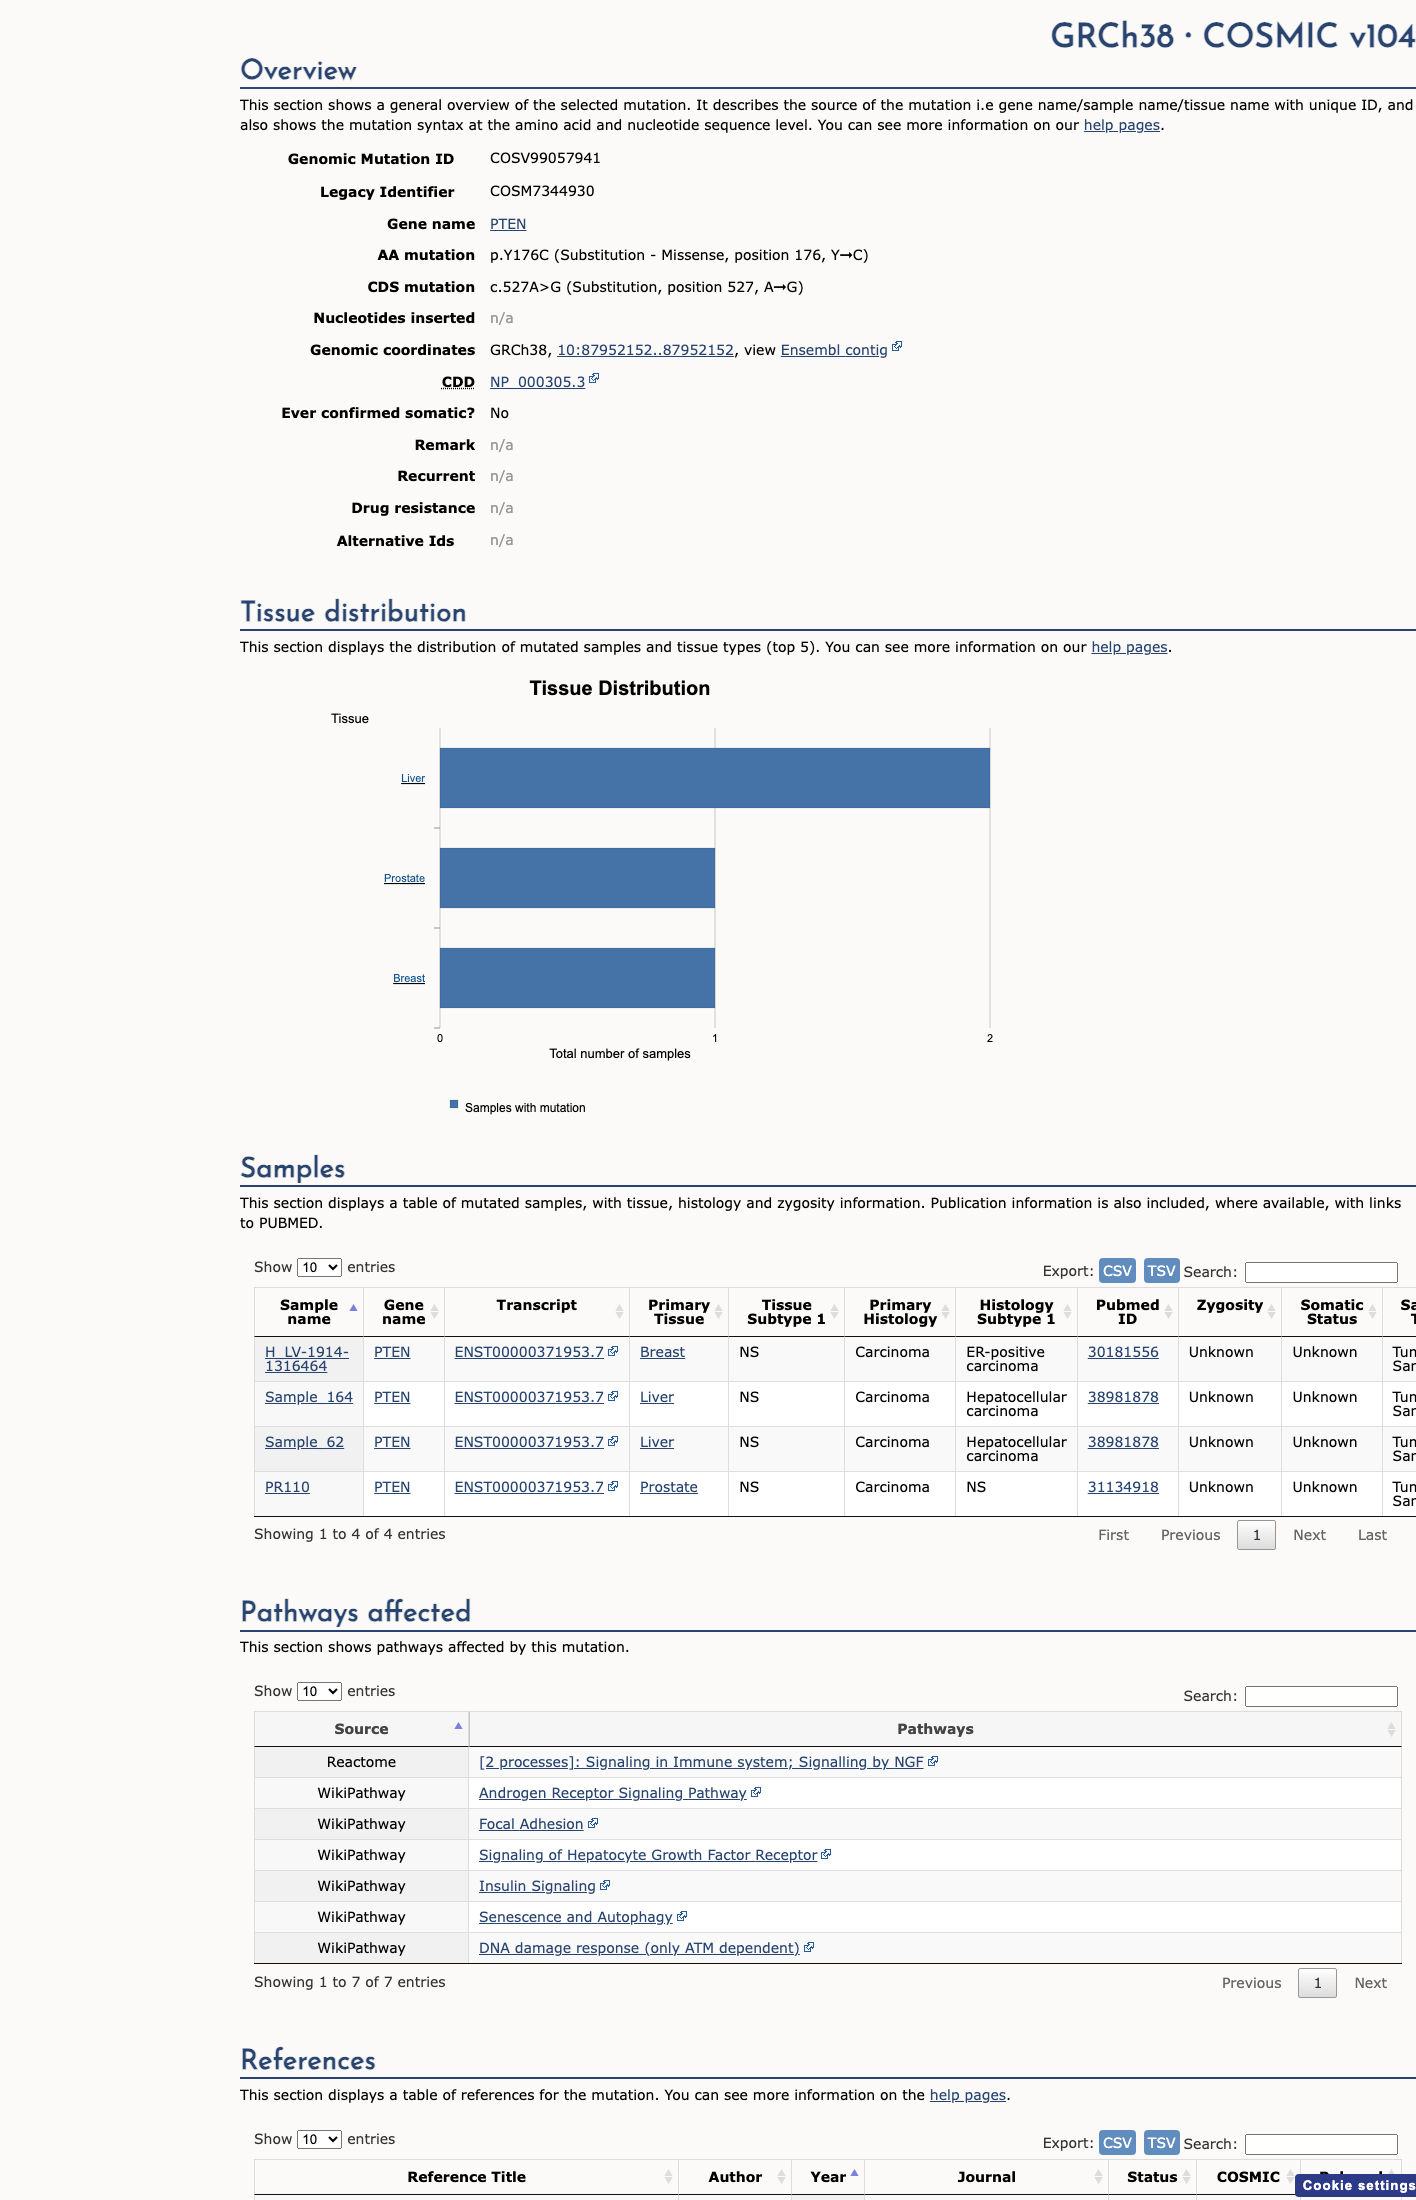Open Pubmed ID 30181556 link
This screenshot has height=2200, width=1416.
1123,1352
